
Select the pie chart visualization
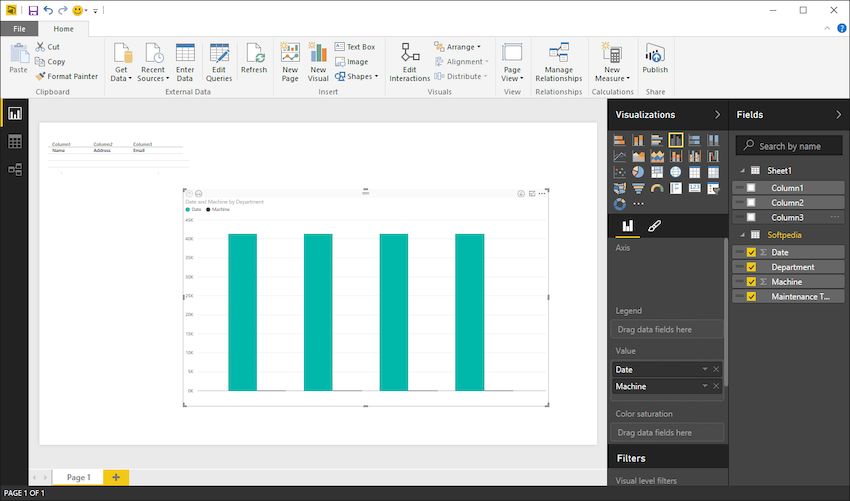[637, 172]
